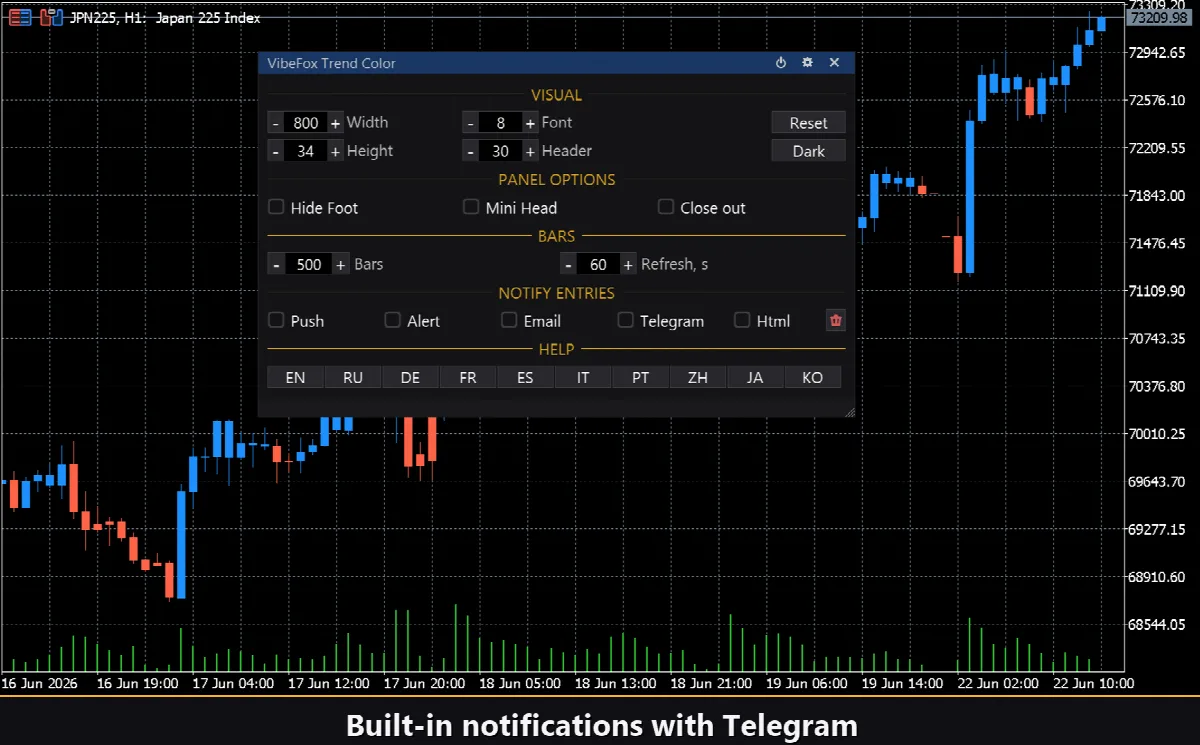The image size is (1200, 745).
Task: Click the red depth-of-market icon at chart top-left
Action: [x=19, y=17]
